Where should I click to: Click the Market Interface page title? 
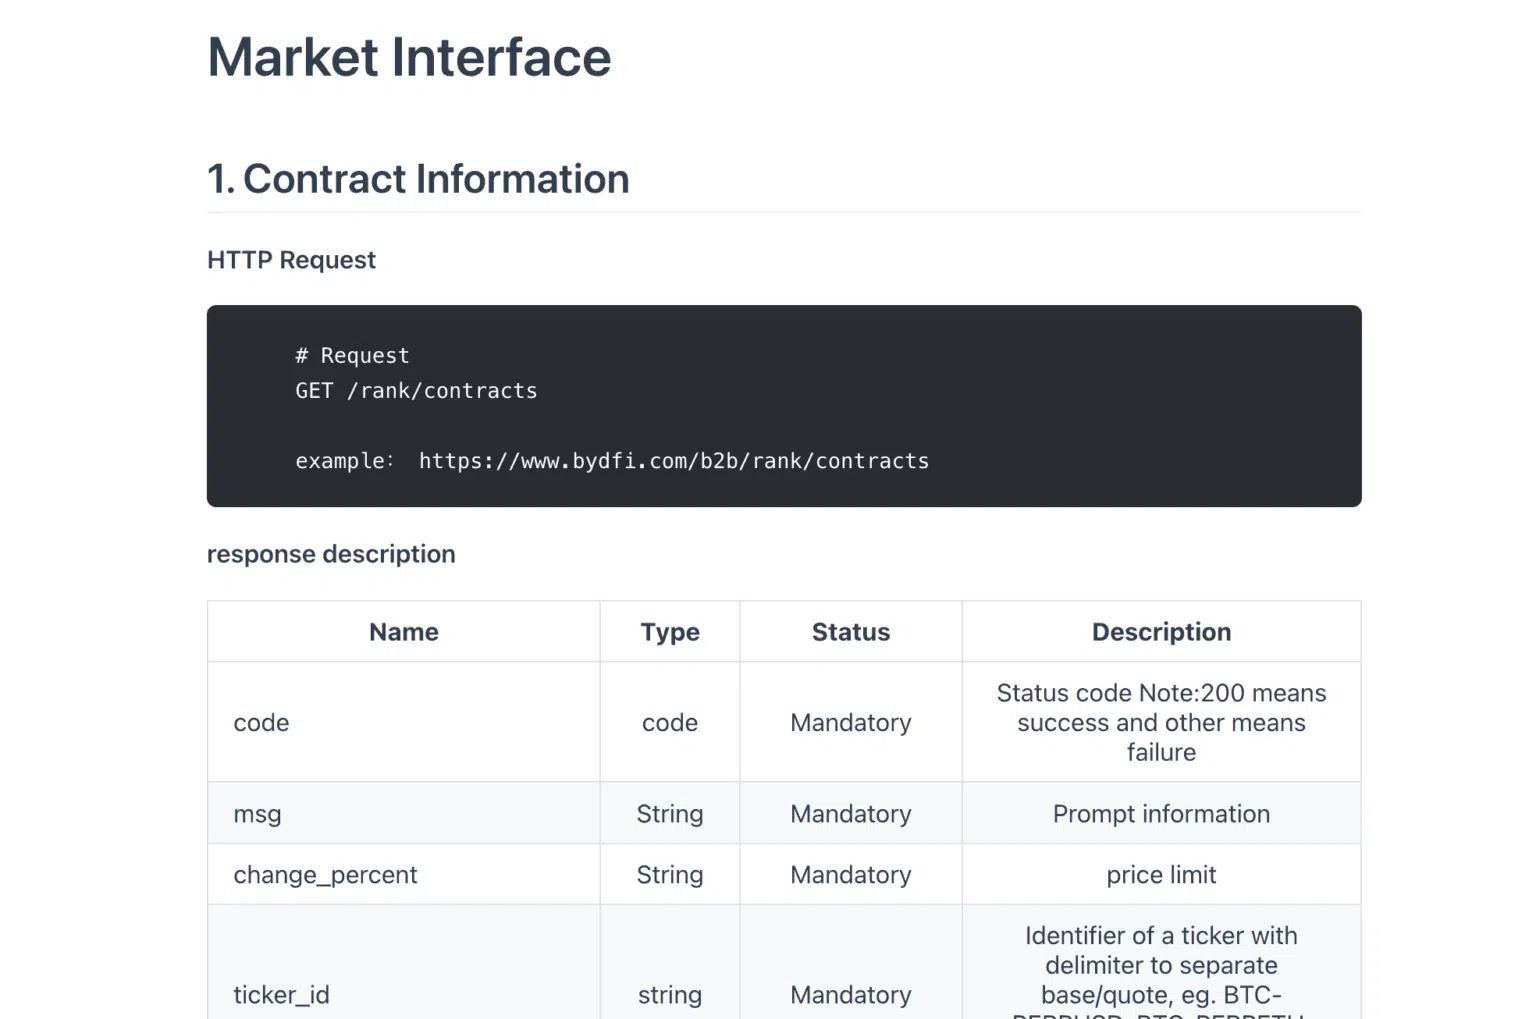[409, 58]
